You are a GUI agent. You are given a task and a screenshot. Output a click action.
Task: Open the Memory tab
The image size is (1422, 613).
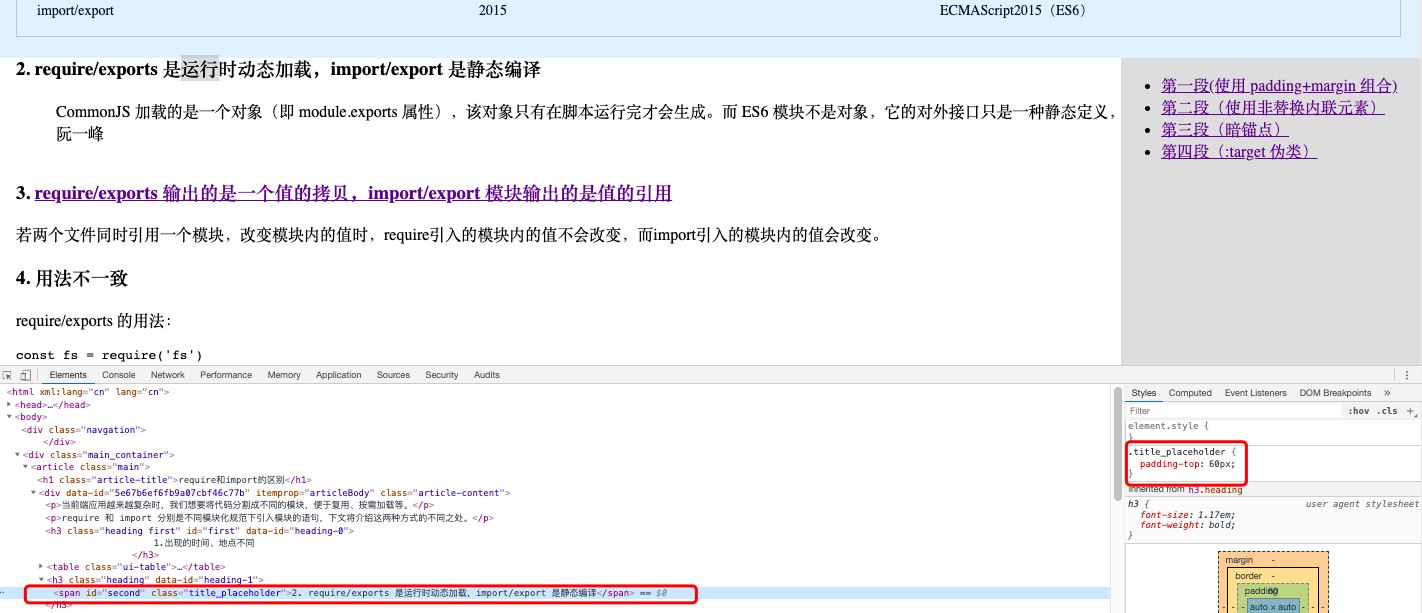(x=284, y=375)
